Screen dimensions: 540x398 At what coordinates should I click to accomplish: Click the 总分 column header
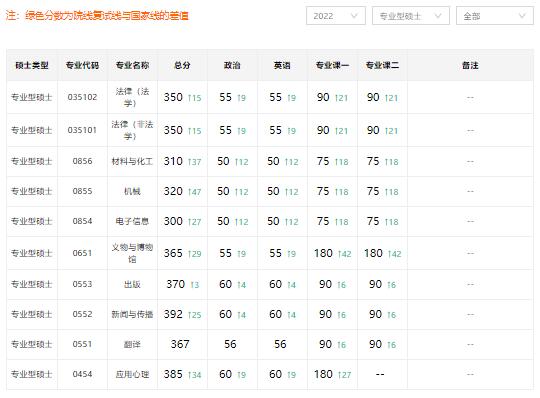(x=182, y=65)
